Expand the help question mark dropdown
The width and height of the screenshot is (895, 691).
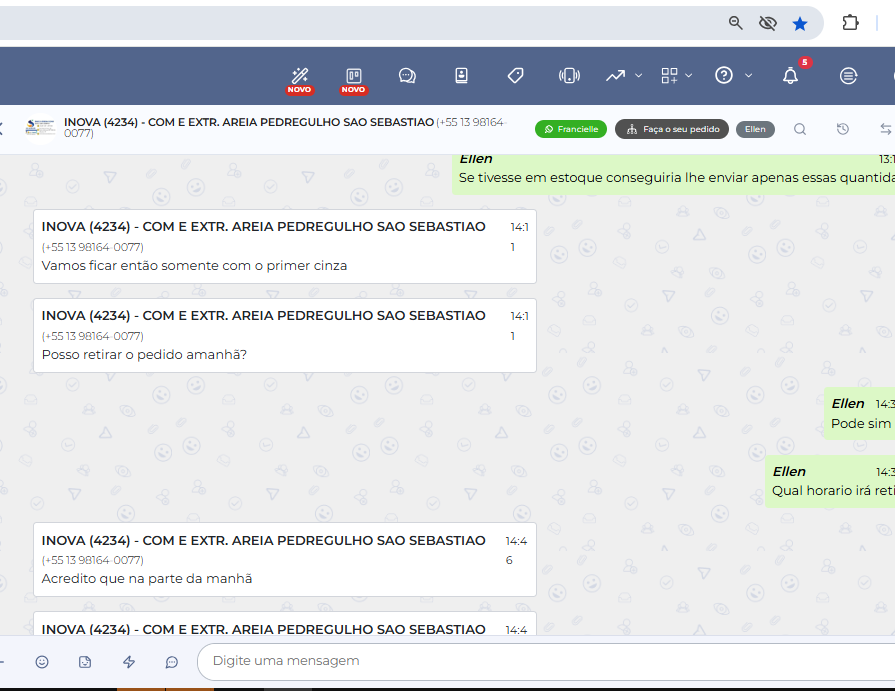748,76
